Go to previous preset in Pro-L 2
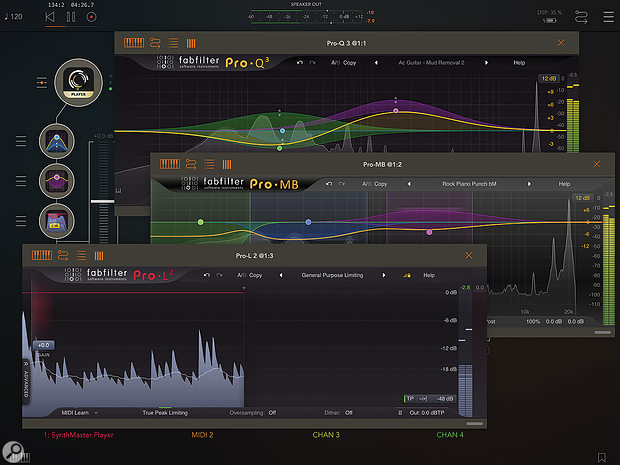Image resolution: width=620 pixels, height=465 pixels. 281,275
